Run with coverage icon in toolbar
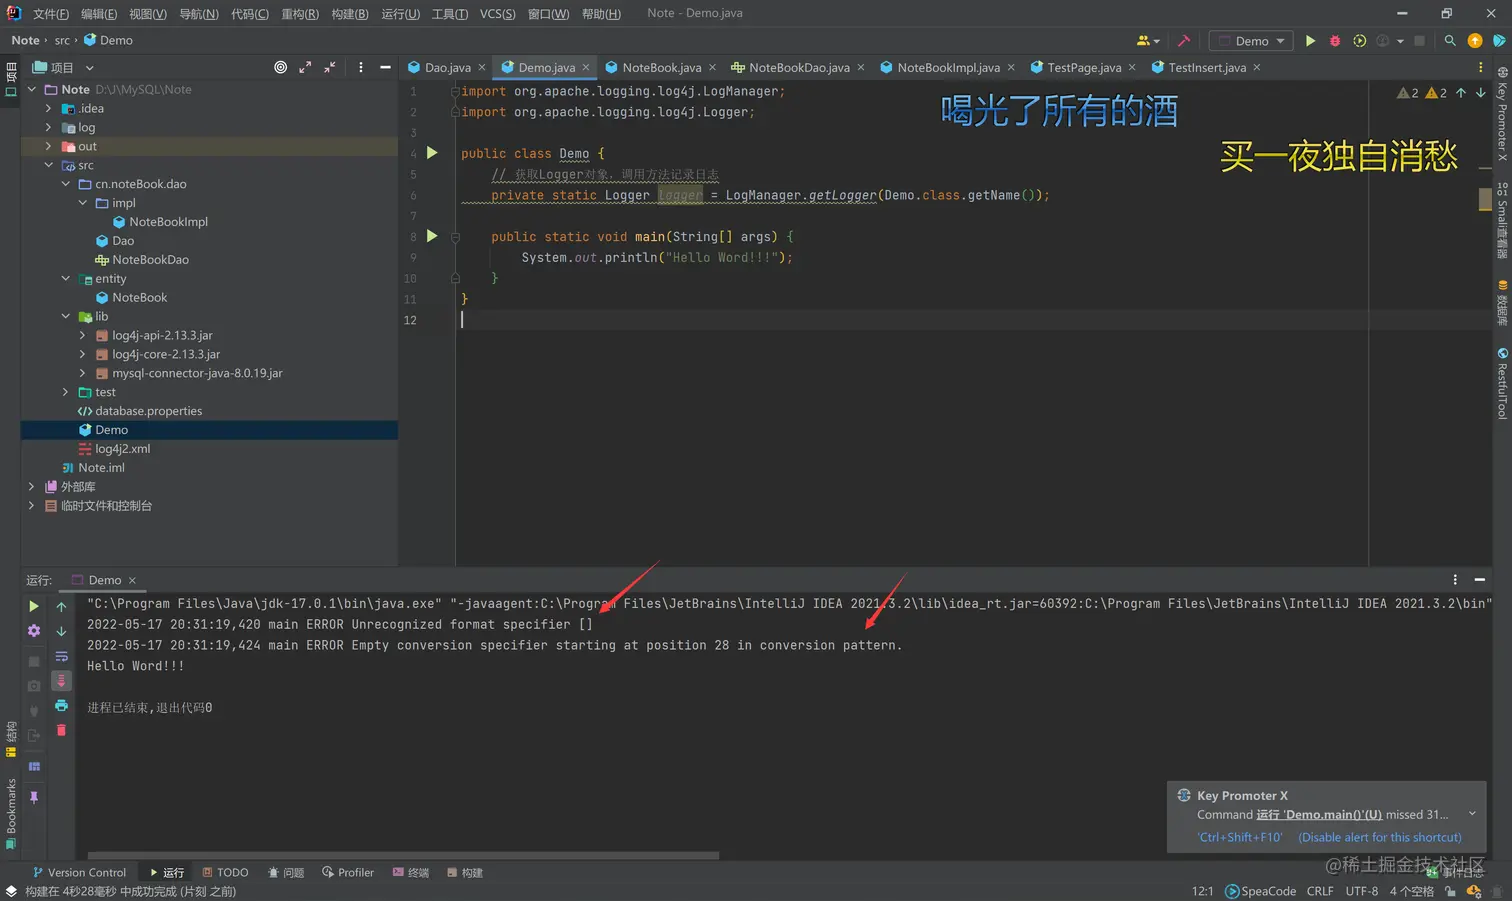Screen dimensions: 1512x901 (x=1359, y=41)
